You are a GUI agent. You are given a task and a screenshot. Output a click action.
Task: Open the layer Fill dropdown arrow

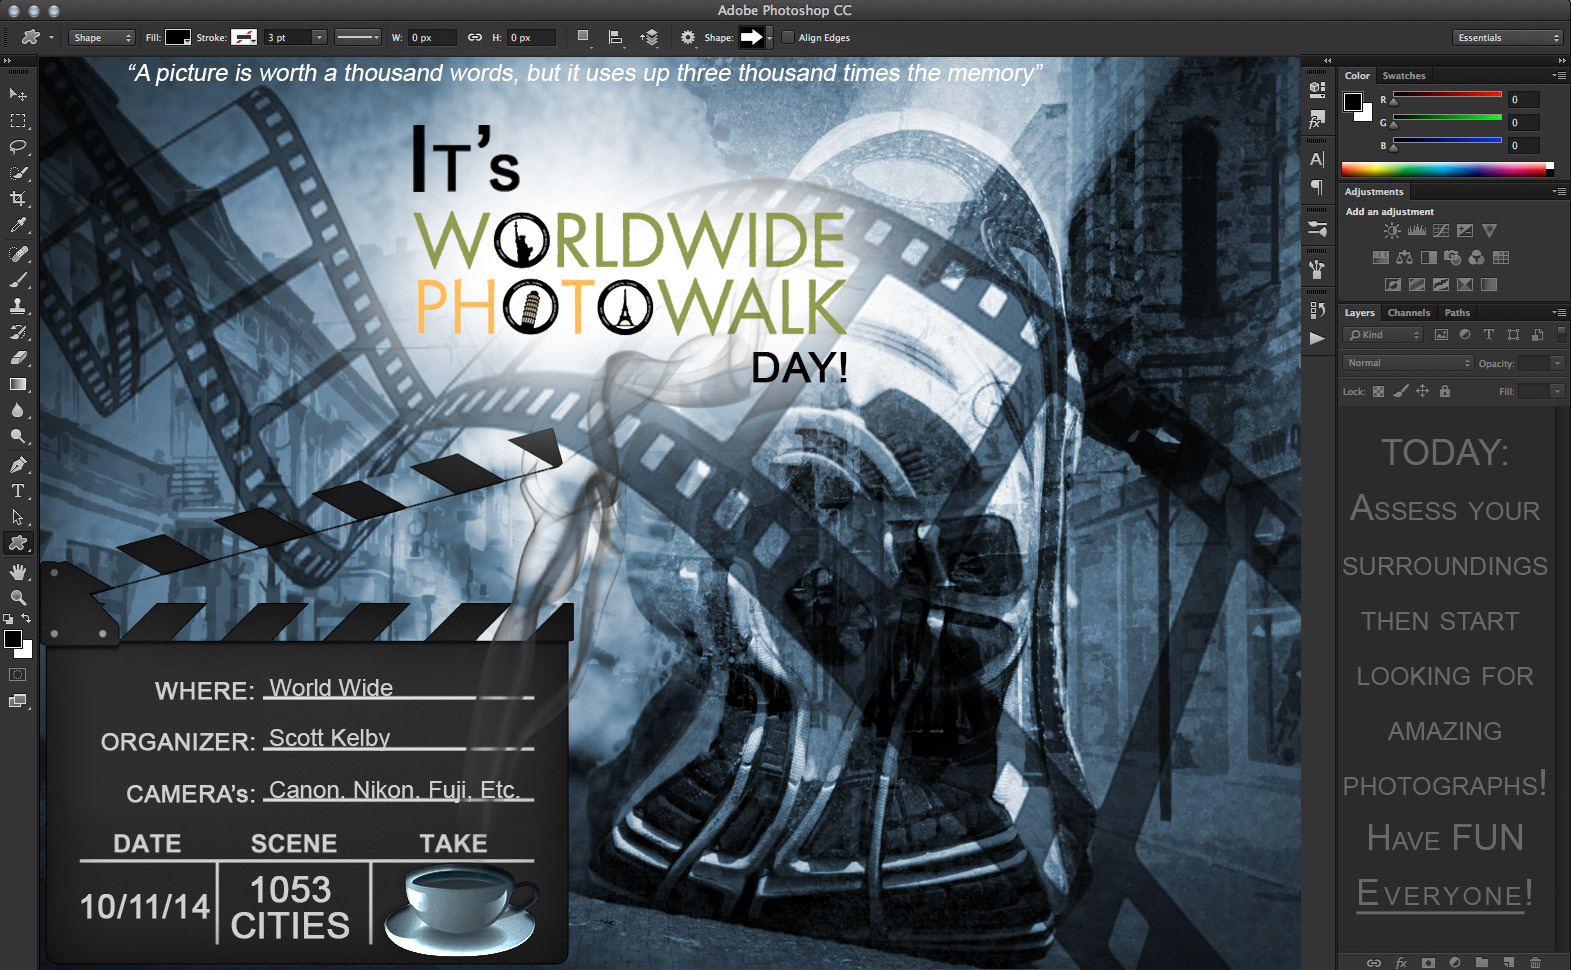1557,391
